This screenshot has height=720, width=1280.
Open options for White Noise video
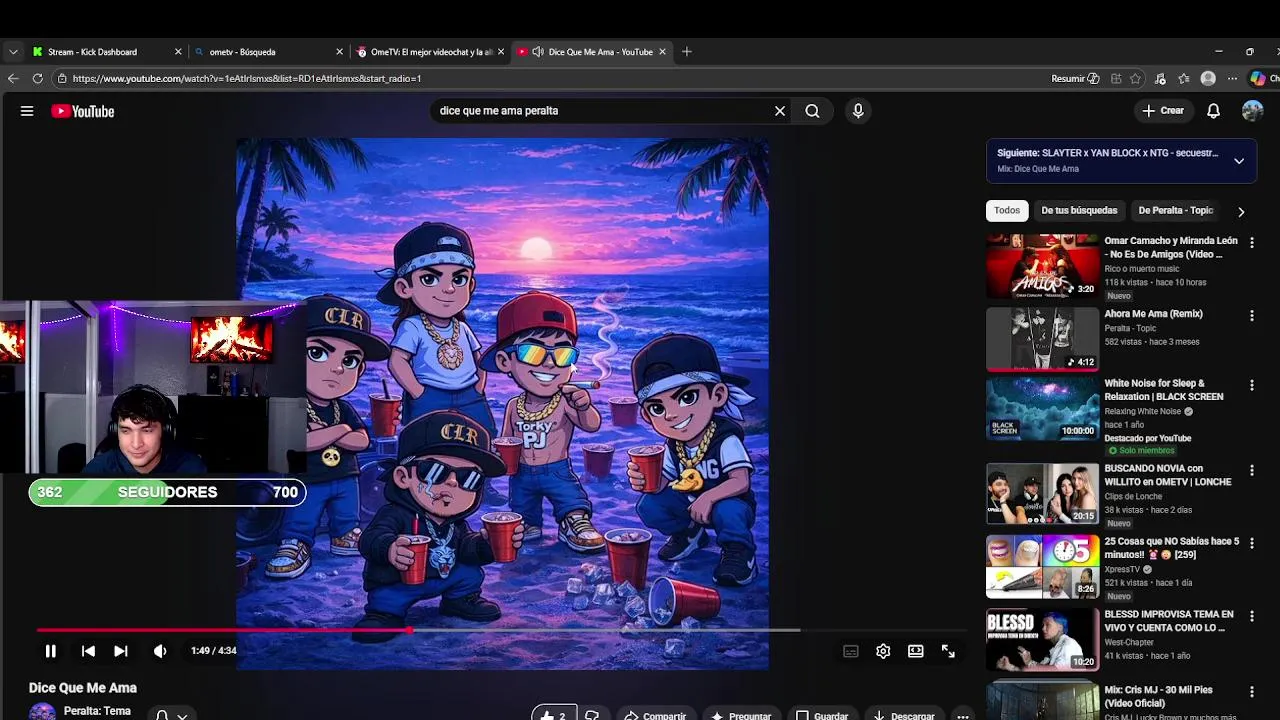click(1251, 385)
